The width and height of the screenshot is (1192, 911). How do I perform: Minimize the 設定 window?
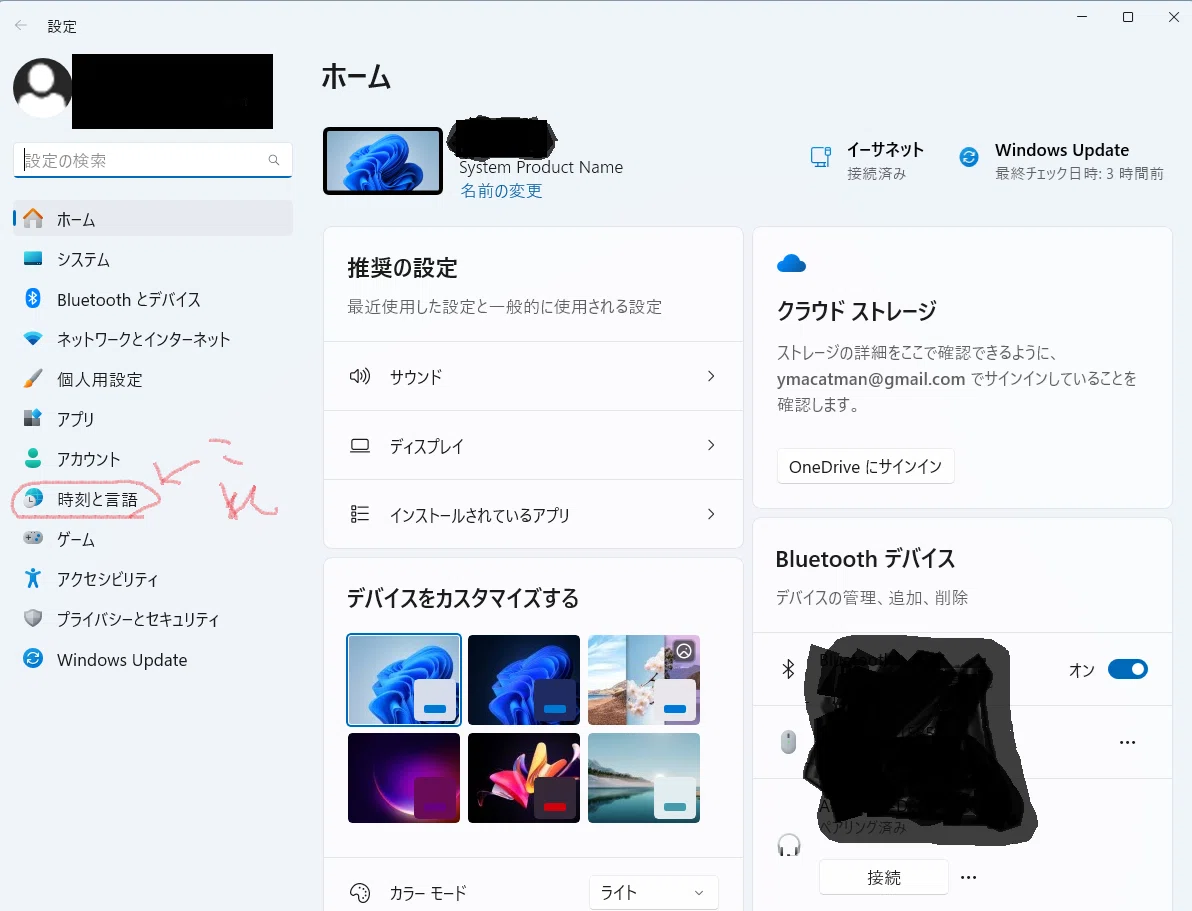[1083, 17]
